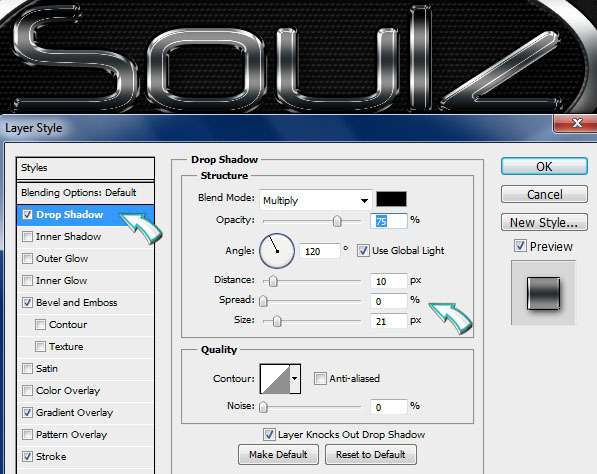The width and height of the screenshot is (597, 474).
Task: Click the style preview thumbnail
Action: point(543,293)
